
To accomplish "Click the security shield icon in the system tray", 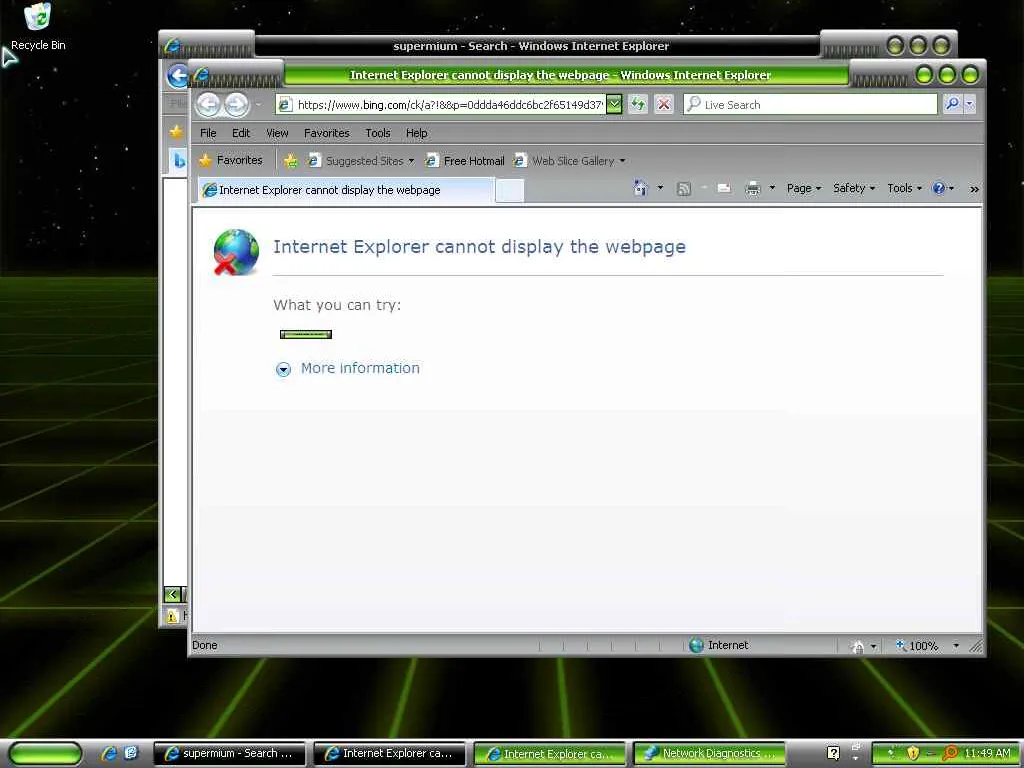I will point(913,753).
